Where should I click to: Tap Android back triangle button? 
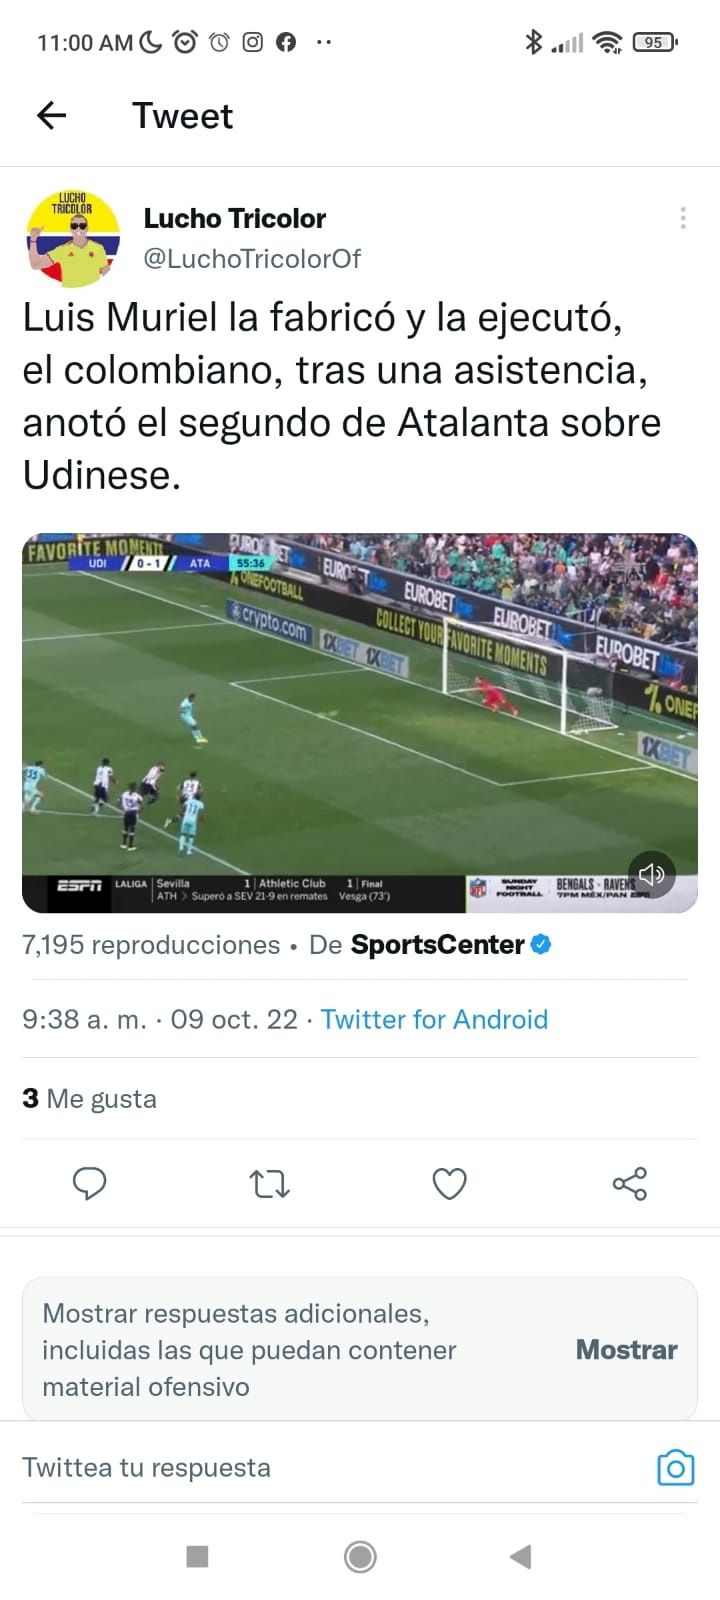[x=520, y=1556]
